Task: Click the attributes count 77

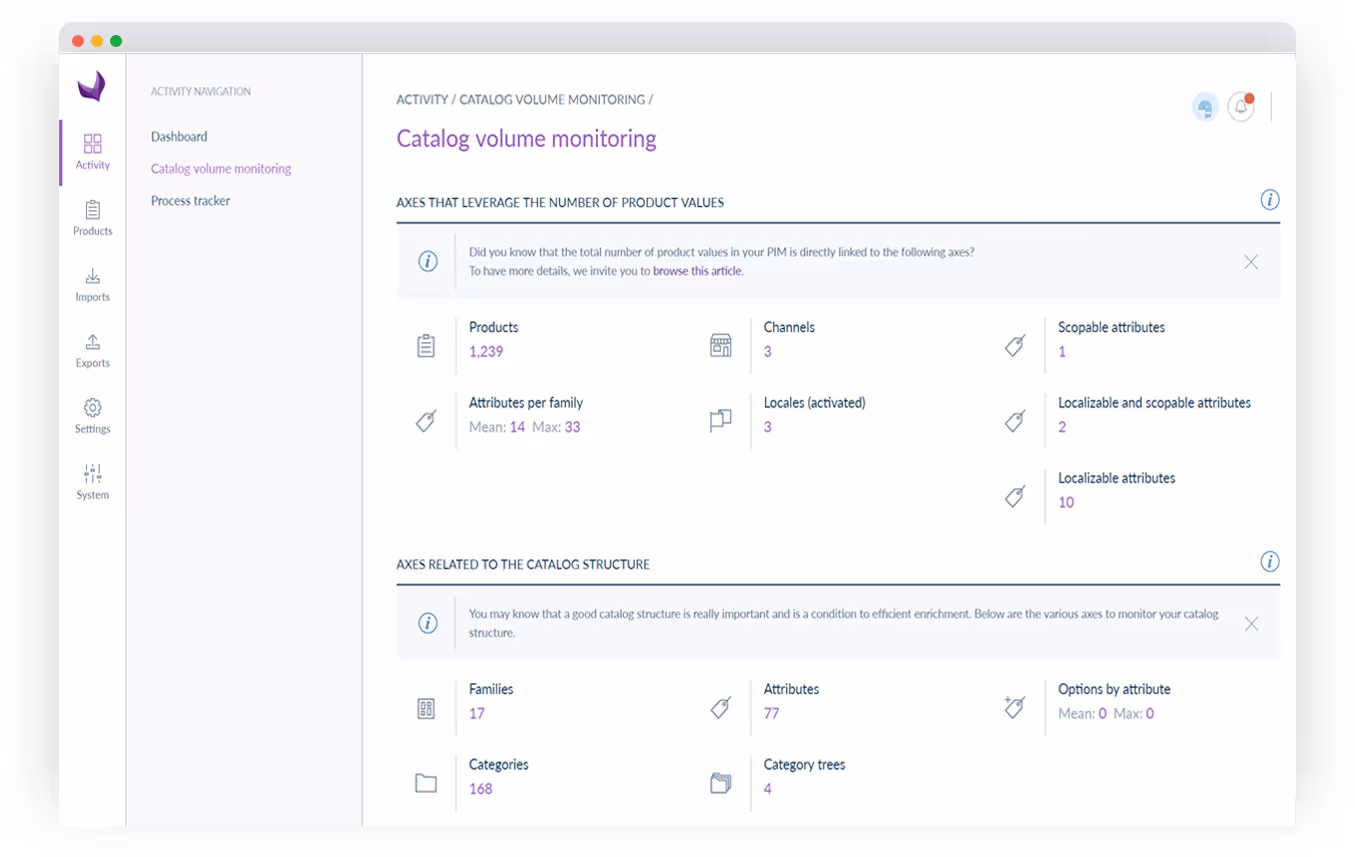Action: point(771,714)
